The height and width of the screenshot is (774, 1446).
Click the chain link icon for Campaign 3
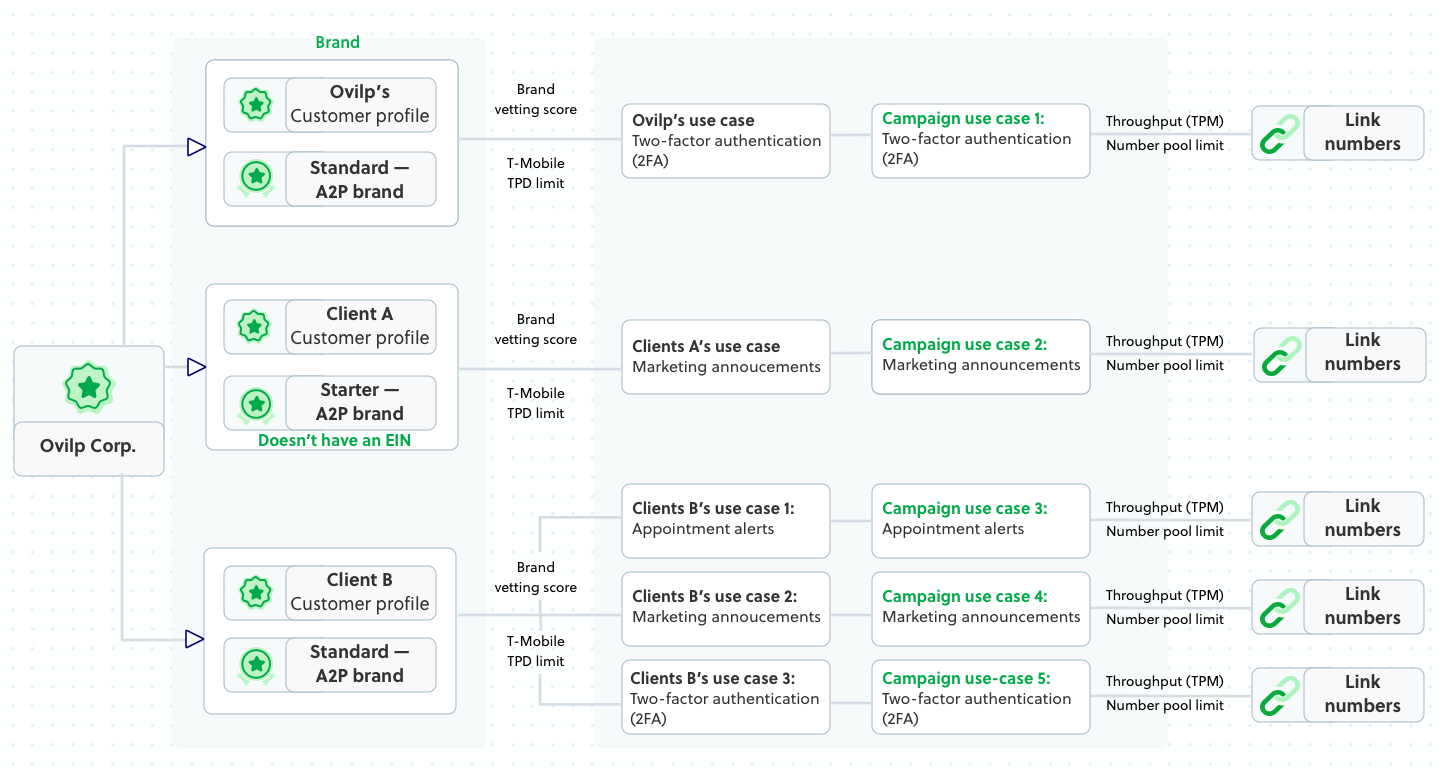pyautogui.click(x=1278, y=519)
